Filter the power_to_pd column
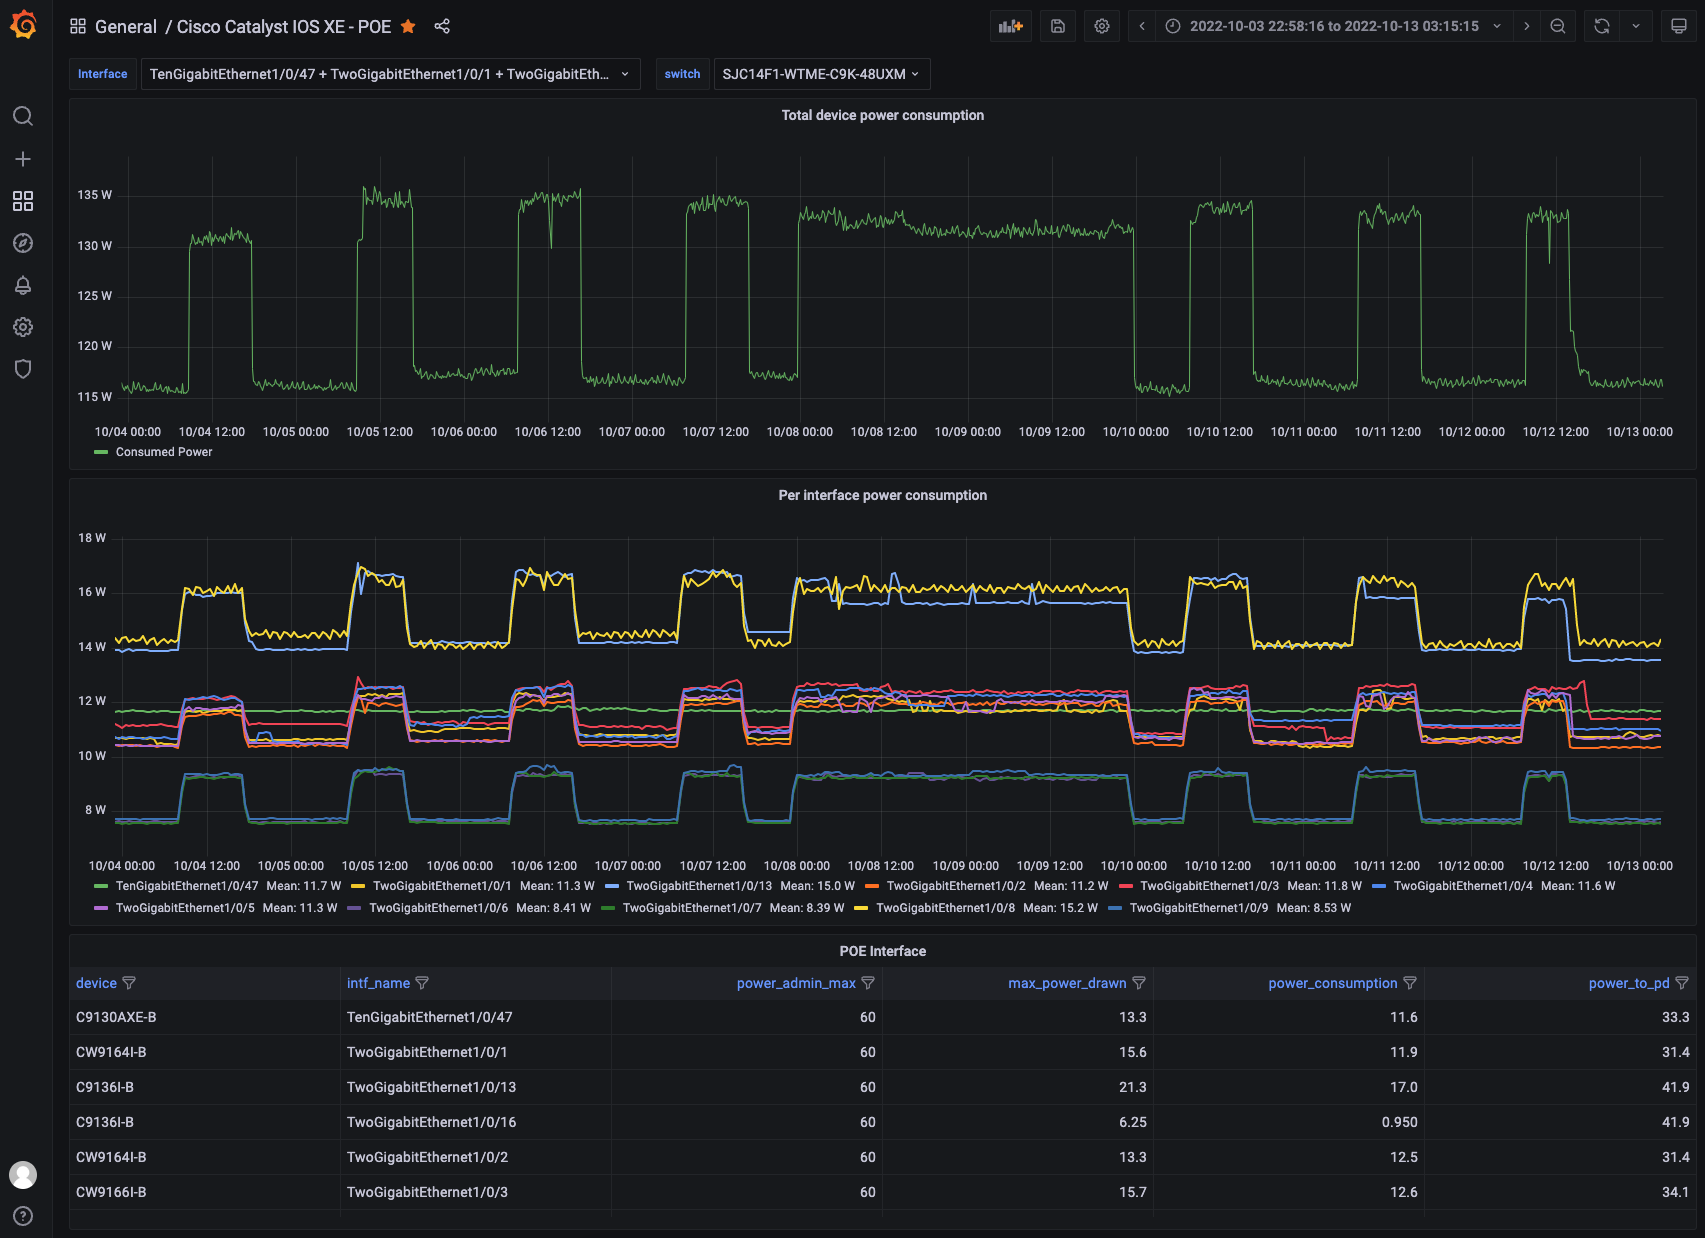Screen dimensions: 1705x1238 (1682, 983)
